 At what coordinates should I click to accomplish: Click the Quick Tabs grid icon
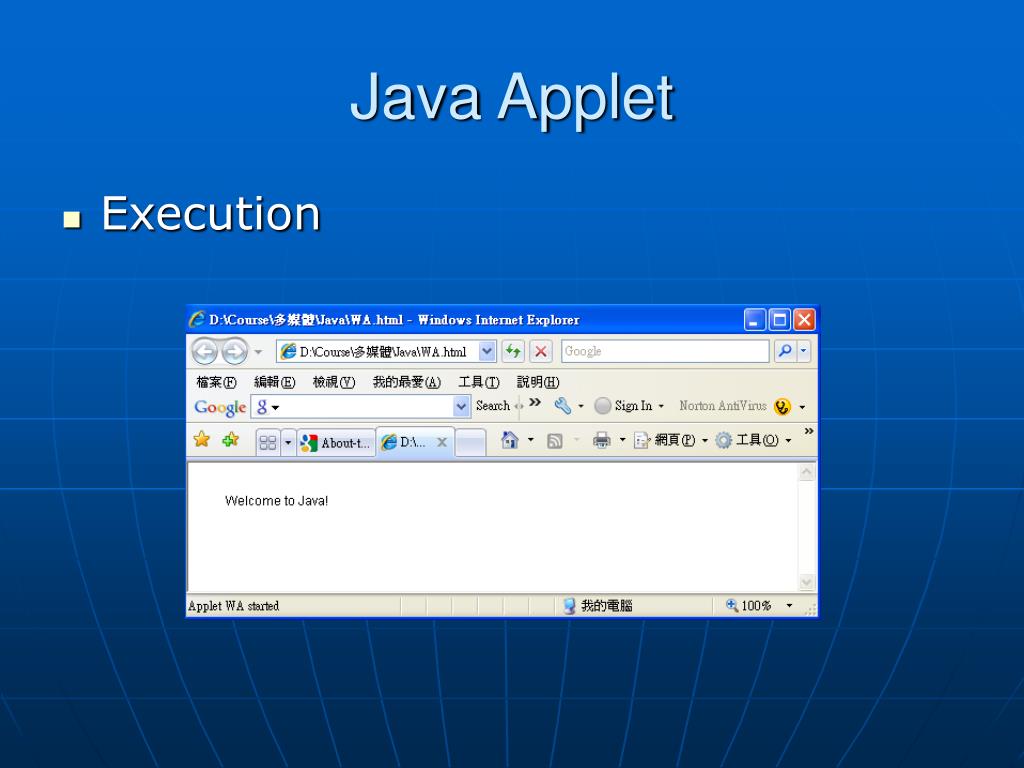pos(268,443)
